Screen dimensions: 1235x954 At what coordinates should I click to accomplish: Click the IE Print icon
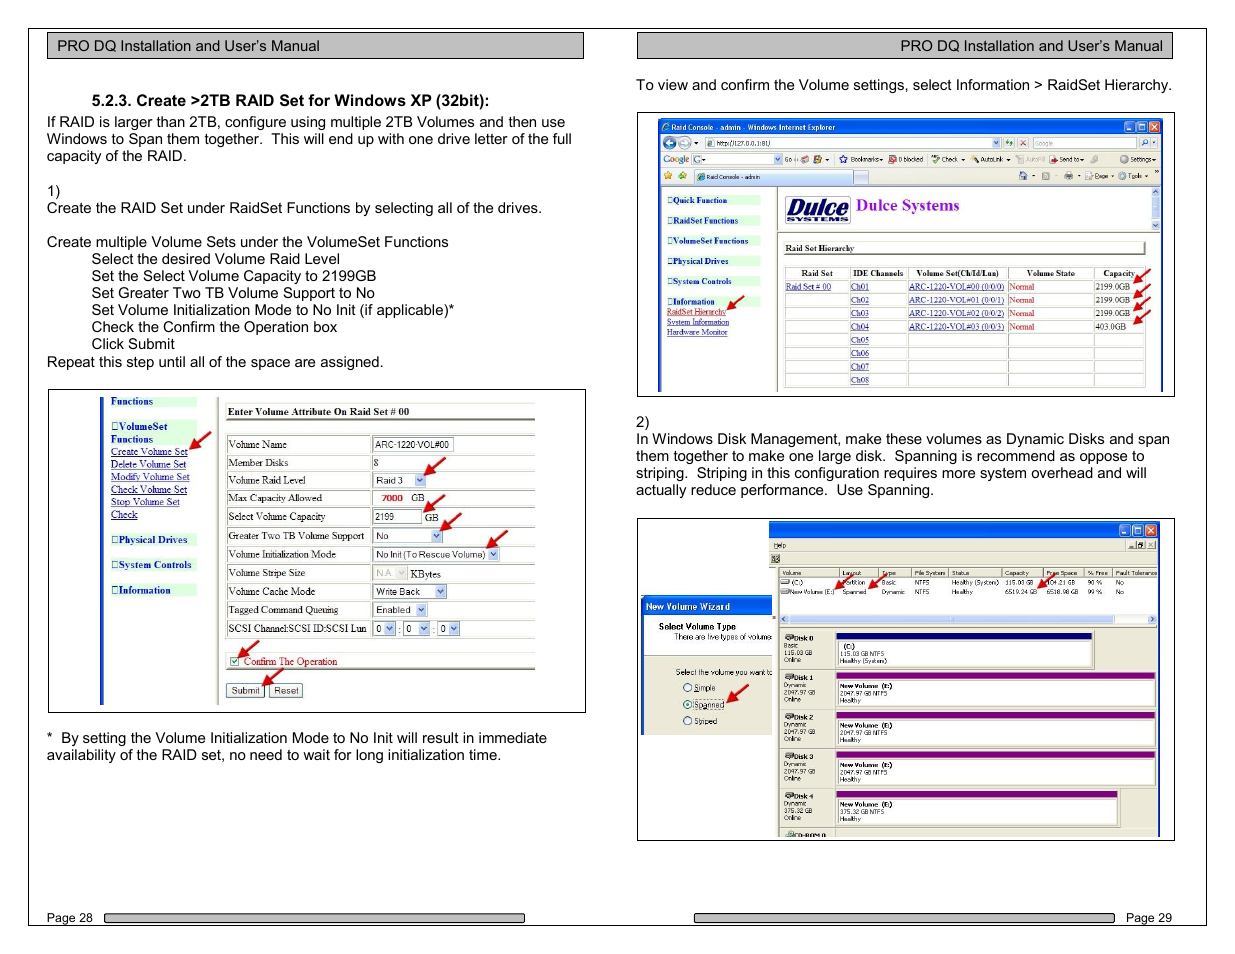click(x=1068, y=176)
